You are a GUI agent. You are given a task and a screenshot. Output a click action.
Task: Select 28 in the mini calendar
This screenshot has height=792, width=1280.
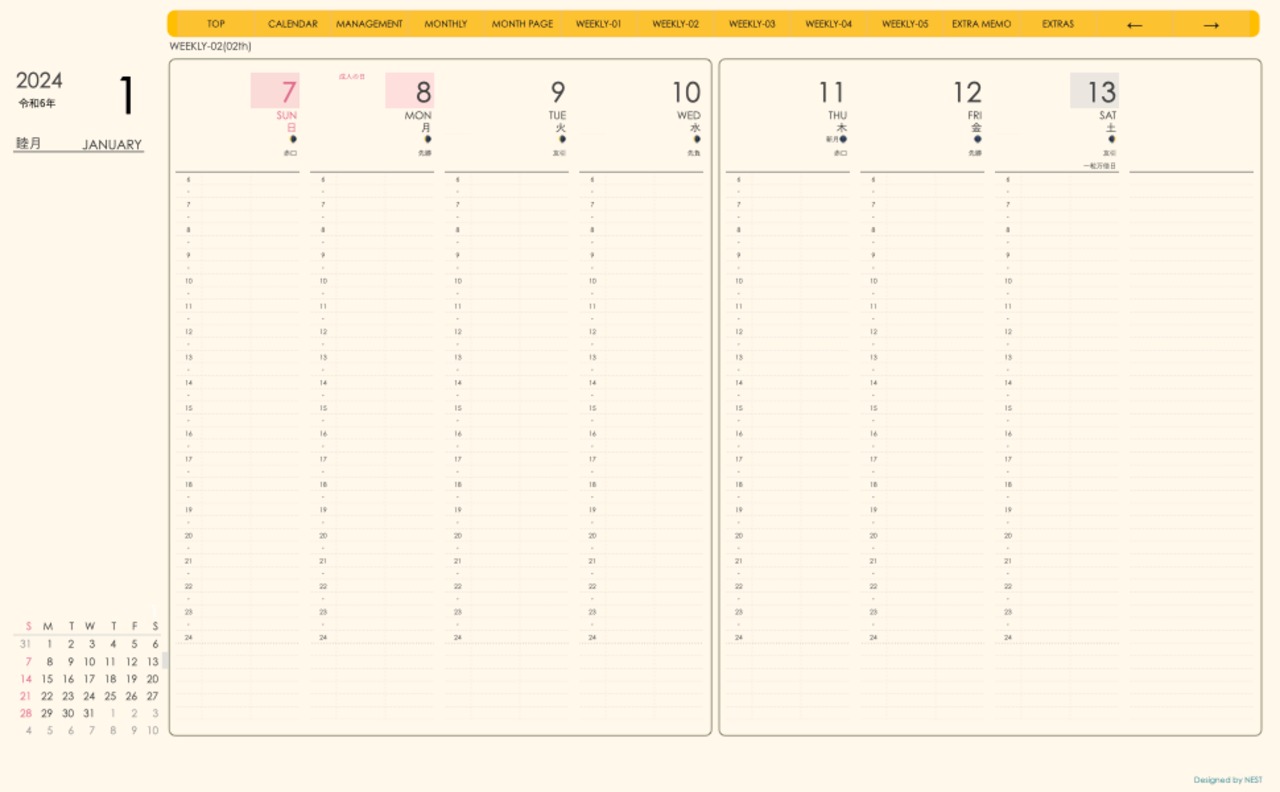[x=26, y=713]
